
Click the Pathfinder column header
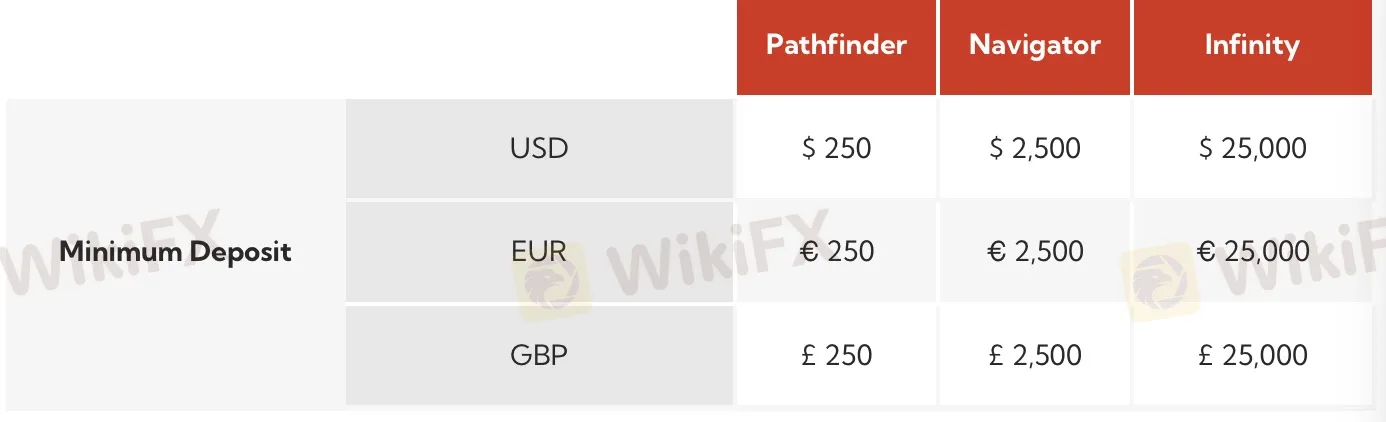(x=836, y=46)
